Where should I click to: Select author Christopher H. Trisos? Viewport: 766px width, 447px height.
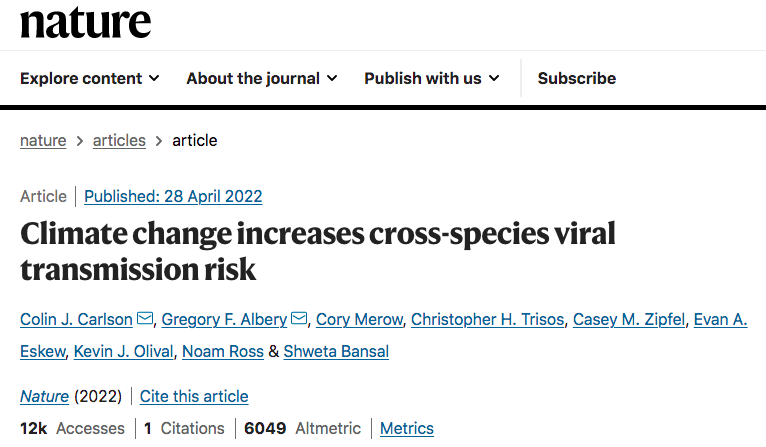pos(489,319)
